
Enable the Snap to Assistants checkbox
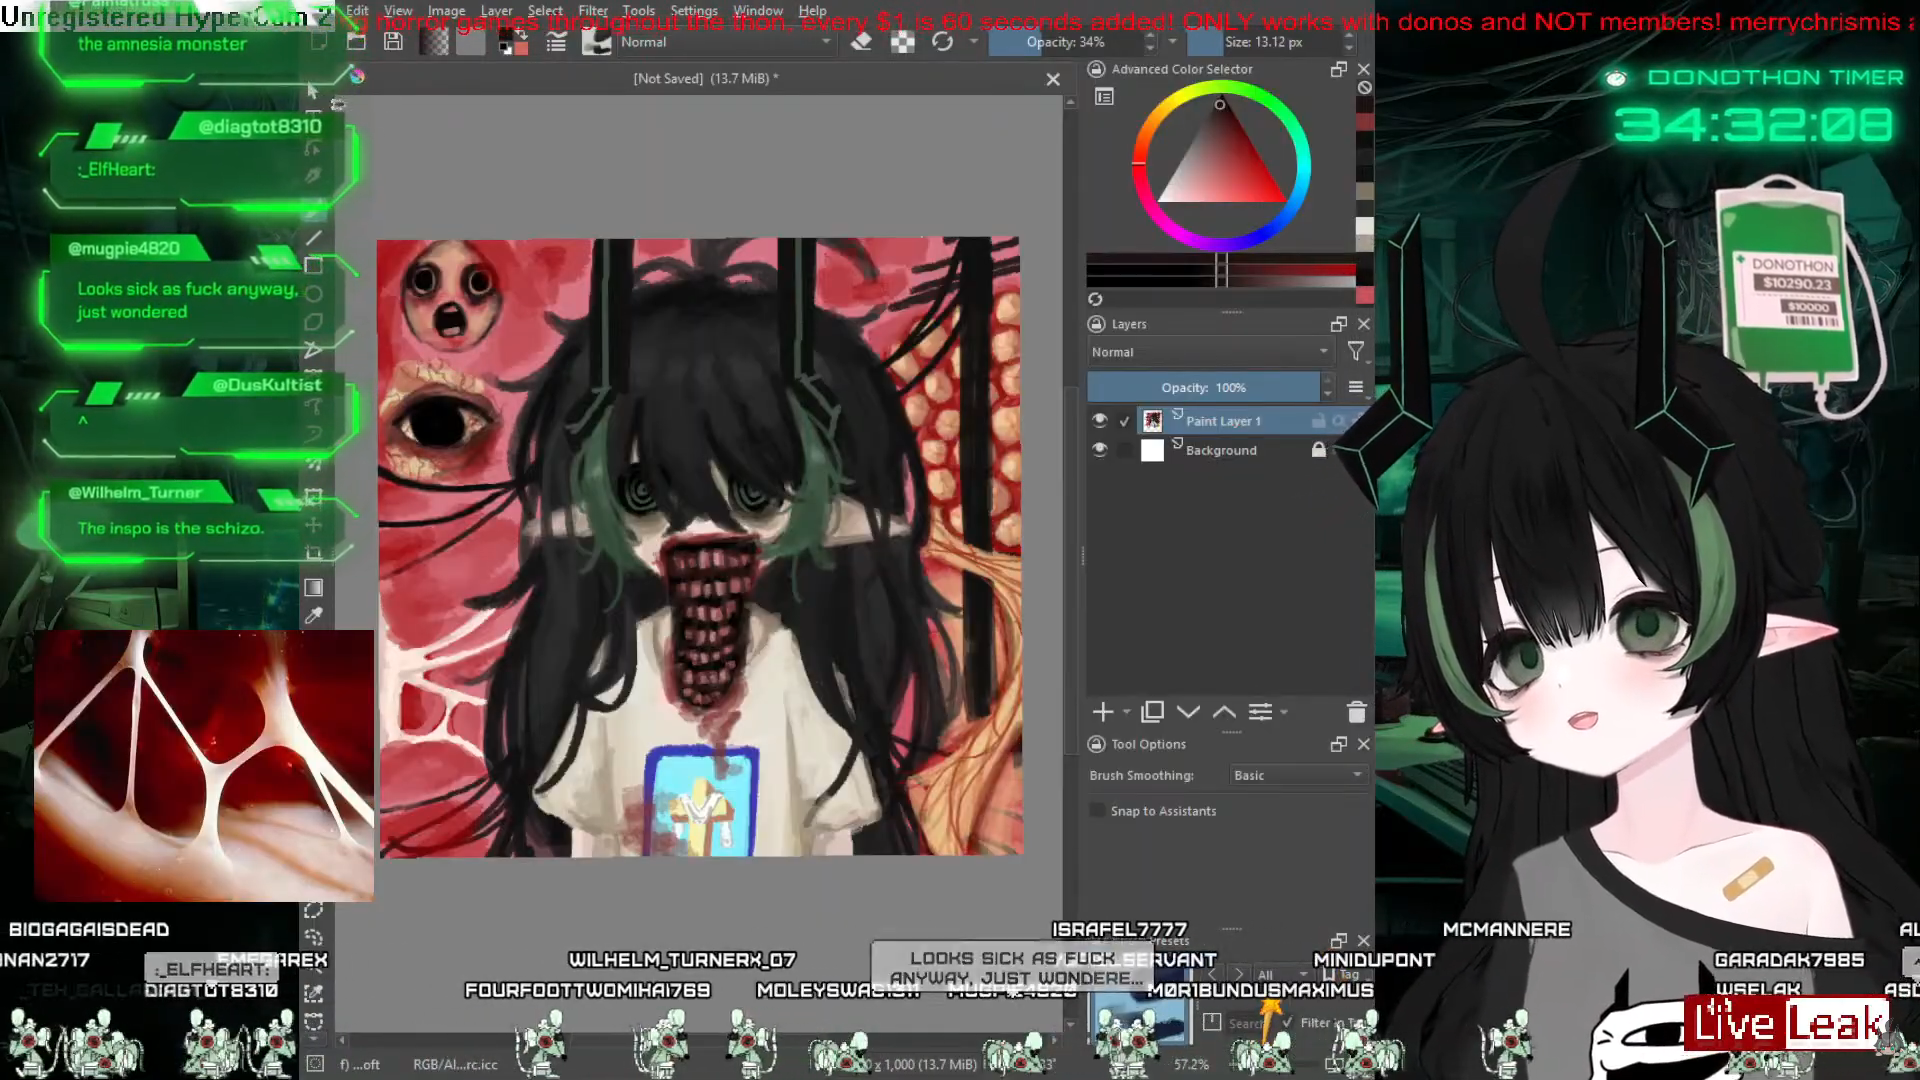[1098, 811]
